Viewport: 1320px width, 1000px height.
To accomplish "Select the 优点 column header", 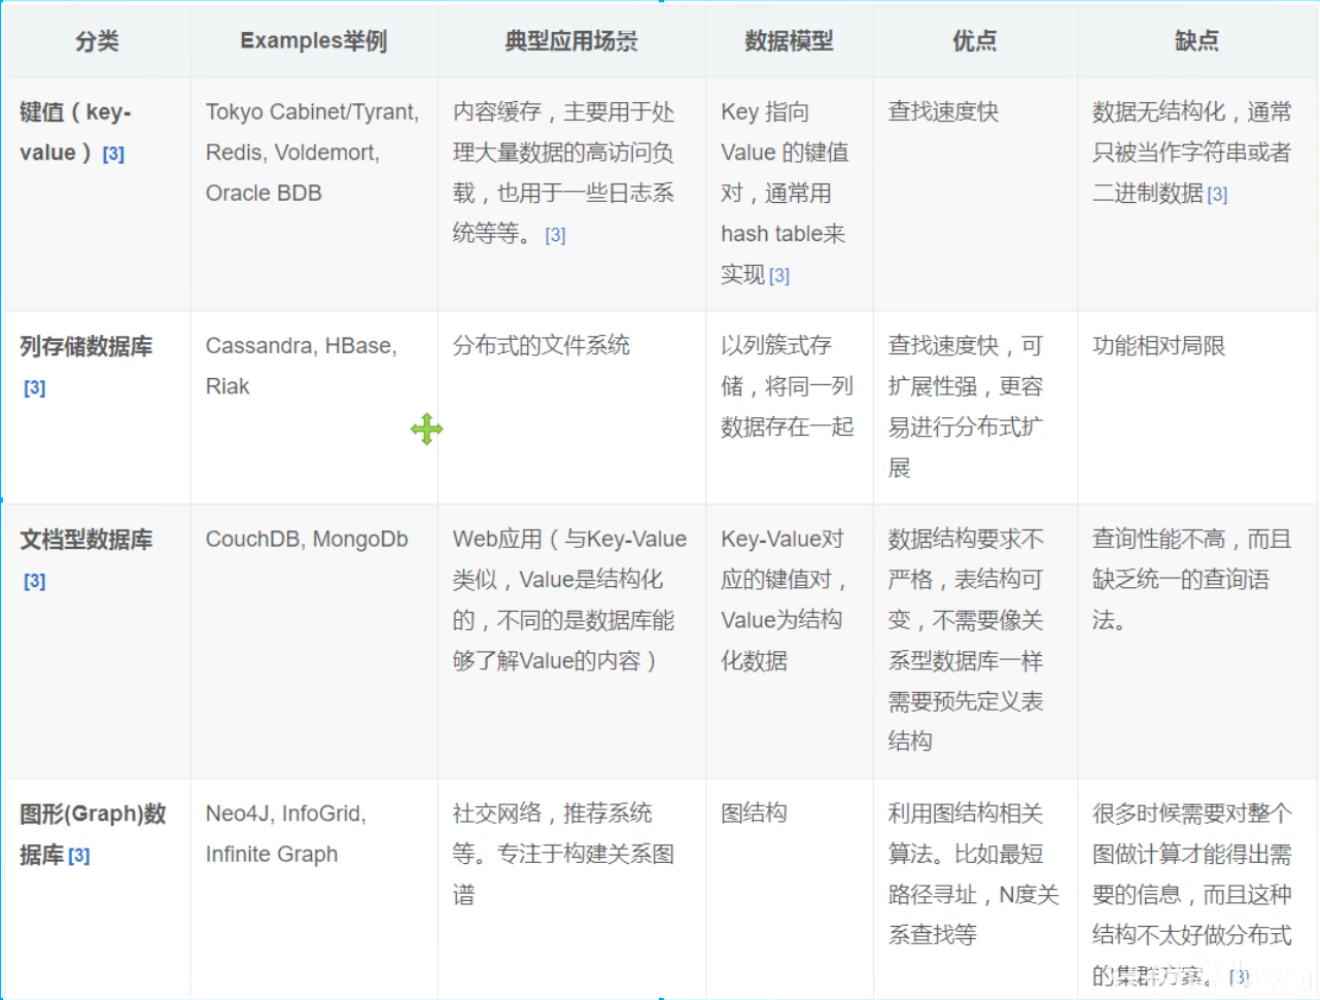I will pyautogui.click(x=975, y=41).
